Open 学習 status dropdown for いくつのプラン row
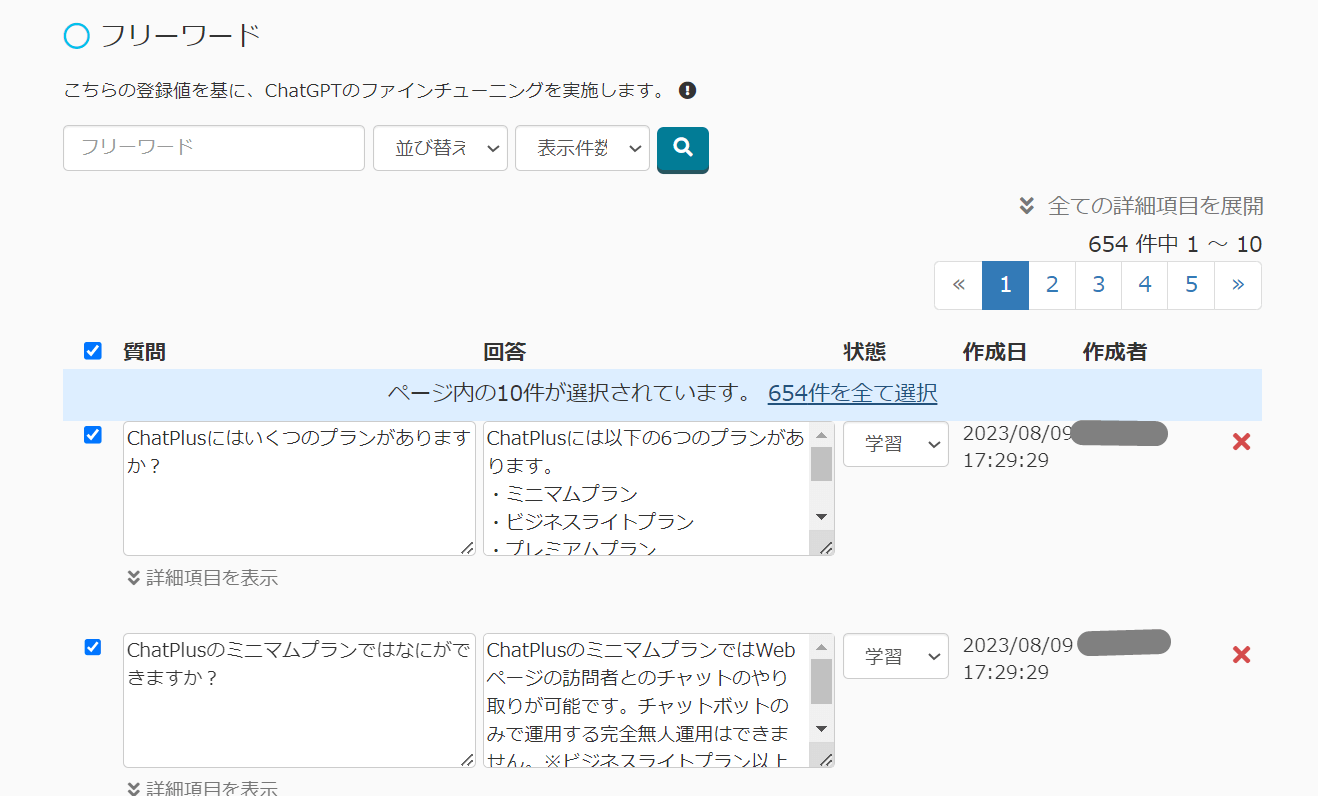1318x796 pixels. pos(896,444)
